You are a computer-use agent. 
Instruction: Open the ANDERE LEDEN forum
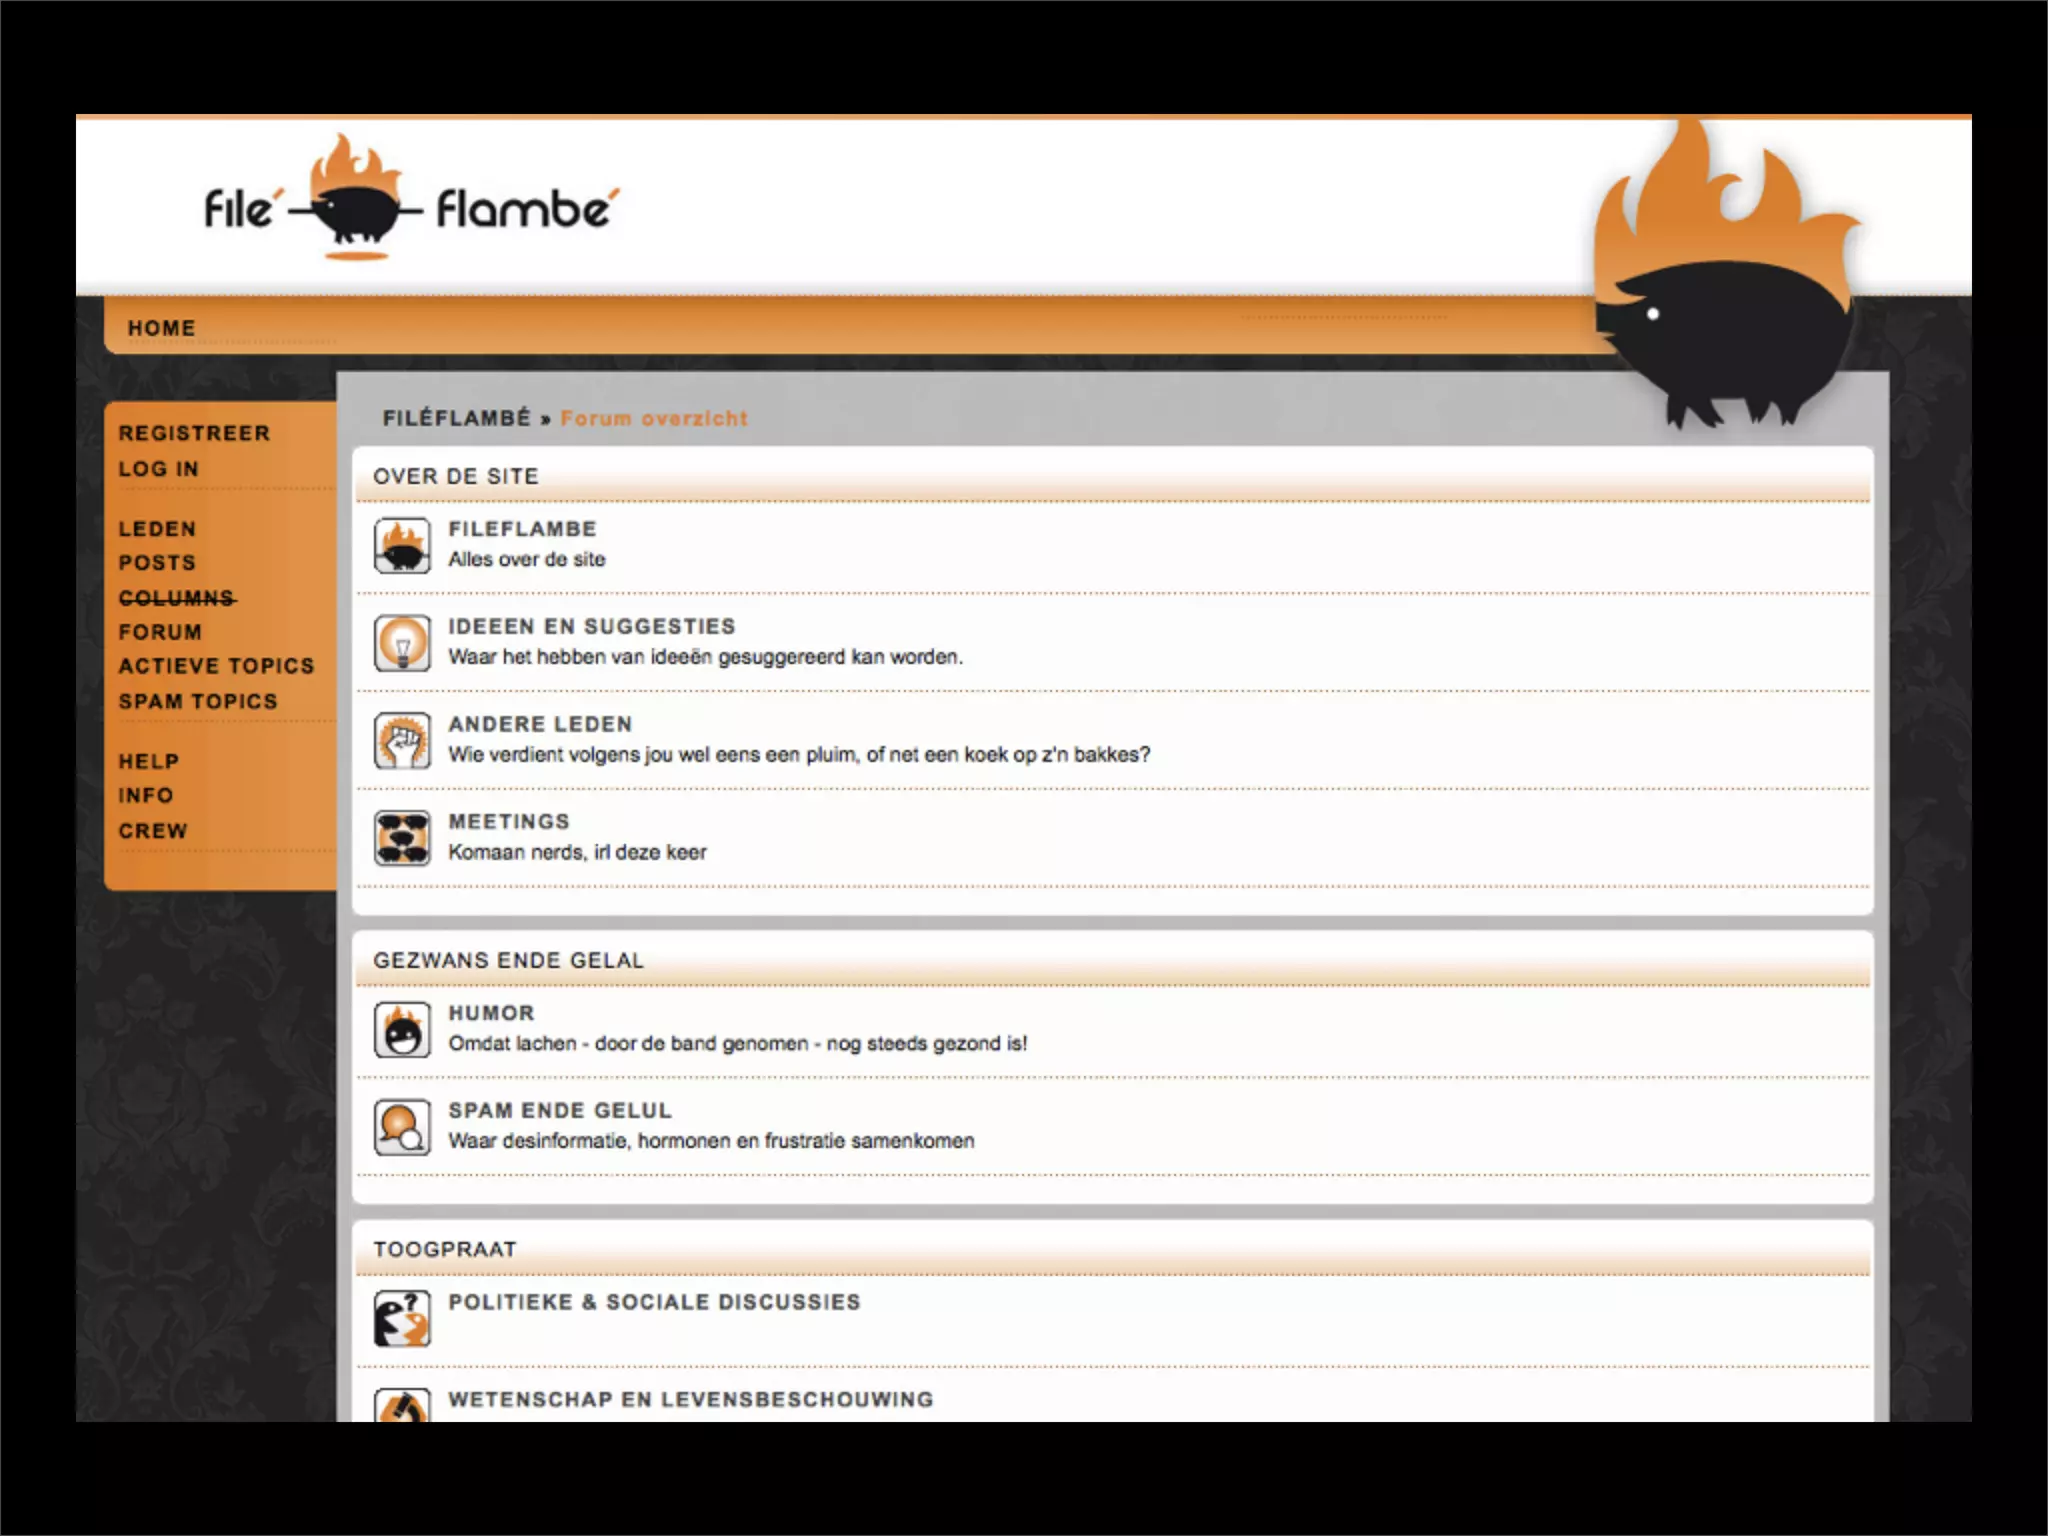coord(540,724)
